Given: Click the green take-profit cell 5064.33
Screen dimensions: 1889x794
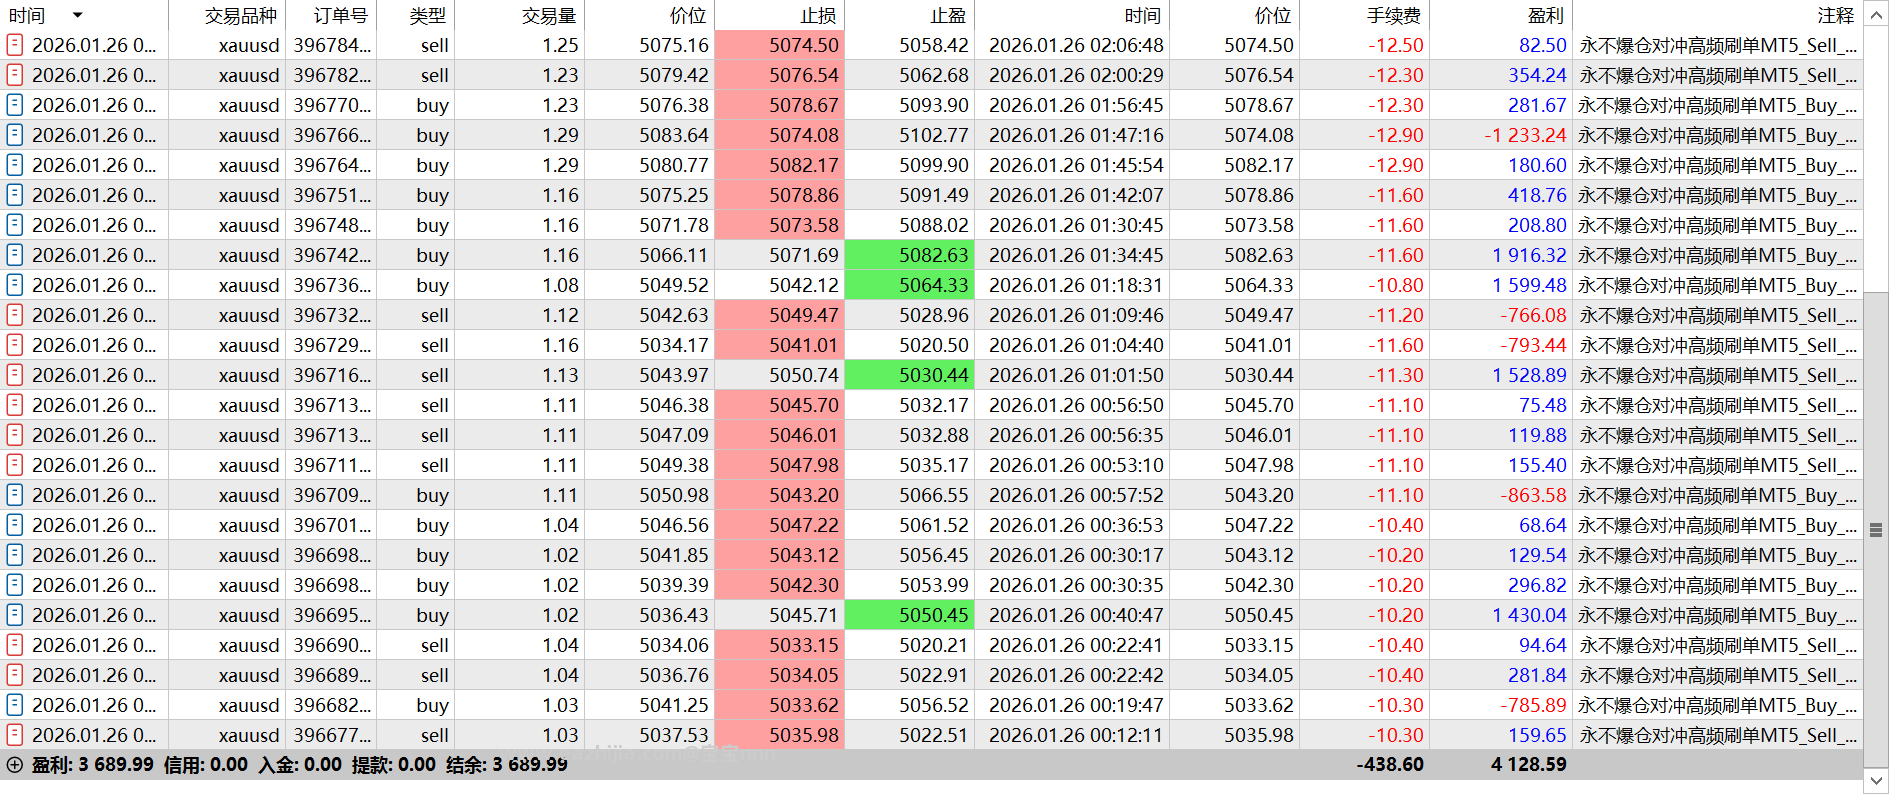Looking at the screenshot, I should (x=909, y=285).
